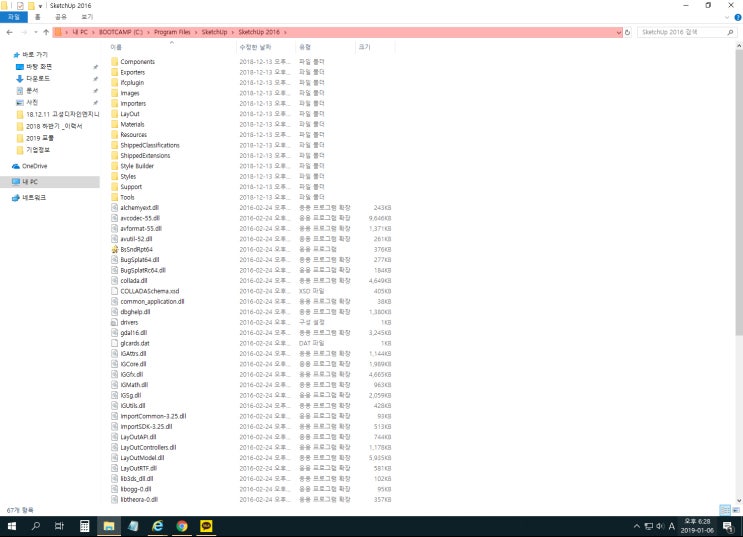Screen dimensions: 743x537
Task: Expand breadcrumb arrow after BOOTCAMP (C:)
Action: [x=148, y=32]
